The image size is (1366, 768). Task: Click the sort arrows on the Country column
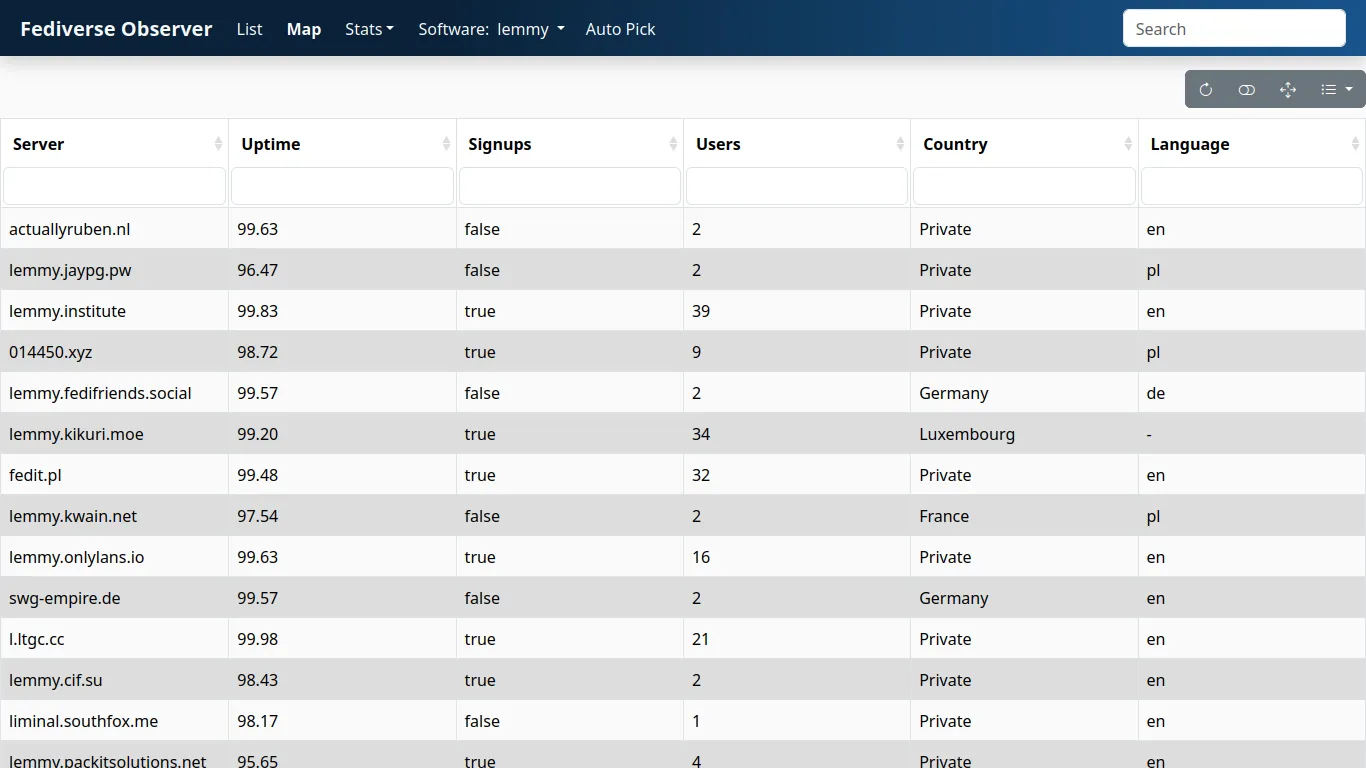click(x=1129, y=144)
